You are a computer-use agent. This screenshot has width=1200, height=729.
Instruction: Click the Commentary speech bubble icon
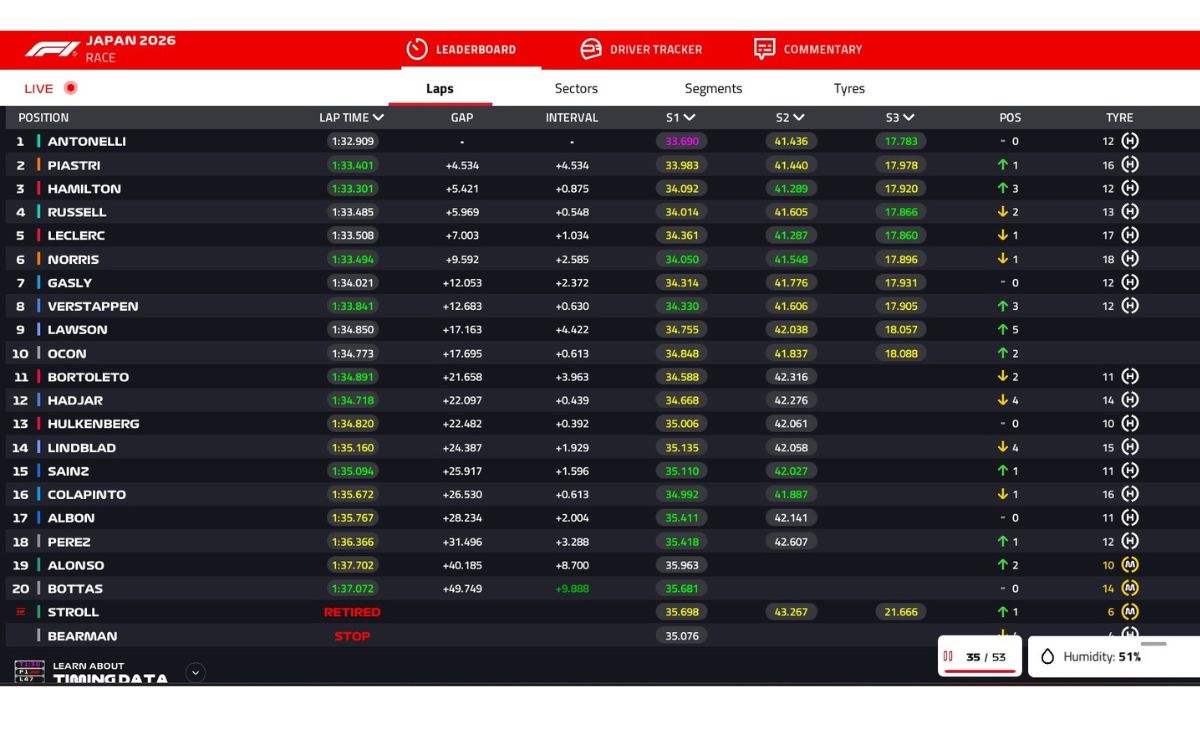[764, 49]
